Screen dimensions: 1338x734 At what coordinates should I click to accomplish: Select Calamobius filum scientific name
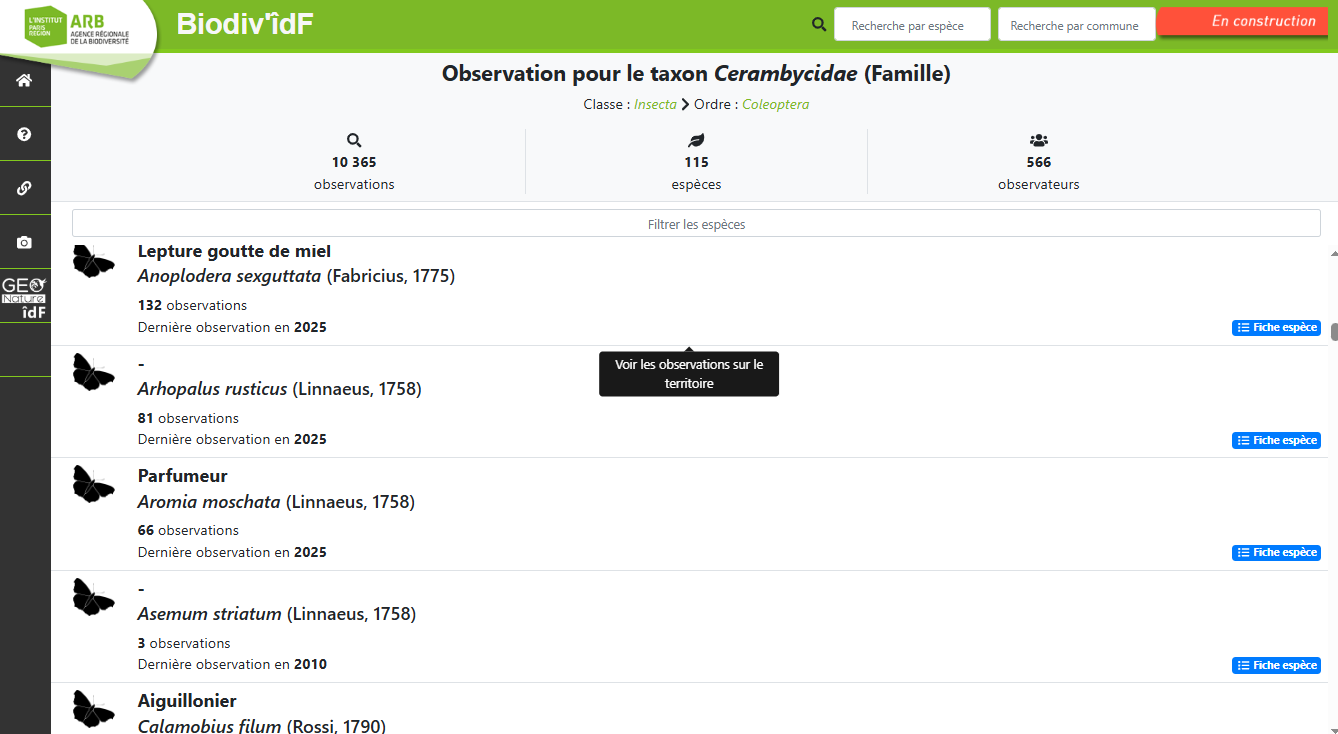point(209,726)
